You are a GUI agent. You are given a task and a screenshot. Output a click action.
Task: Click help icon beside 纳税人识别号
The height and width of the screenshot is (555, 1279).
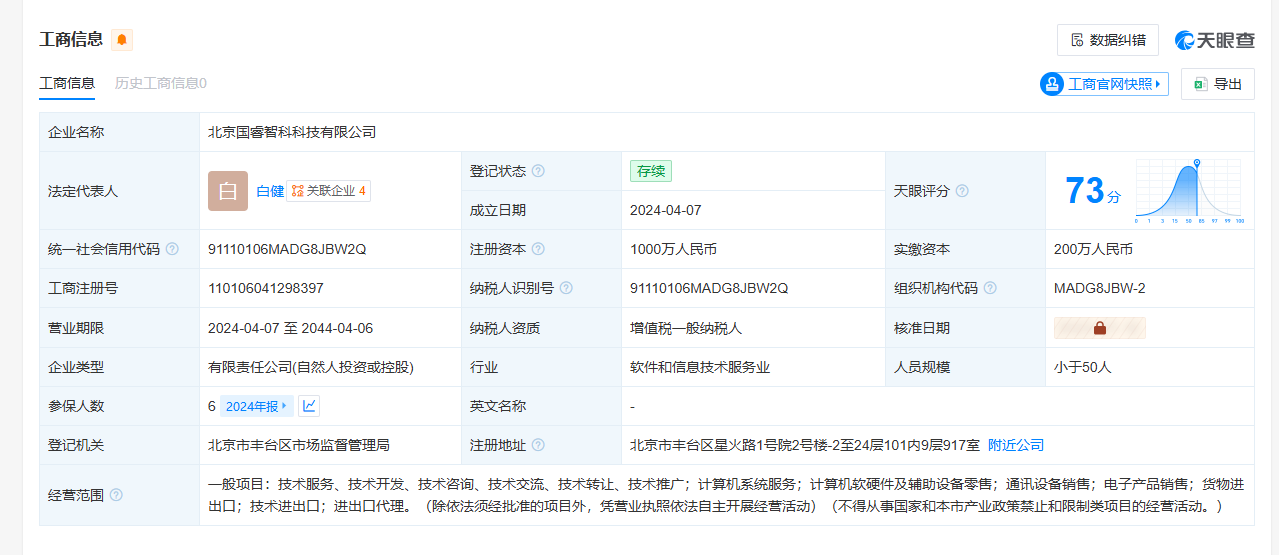(566, 288)
